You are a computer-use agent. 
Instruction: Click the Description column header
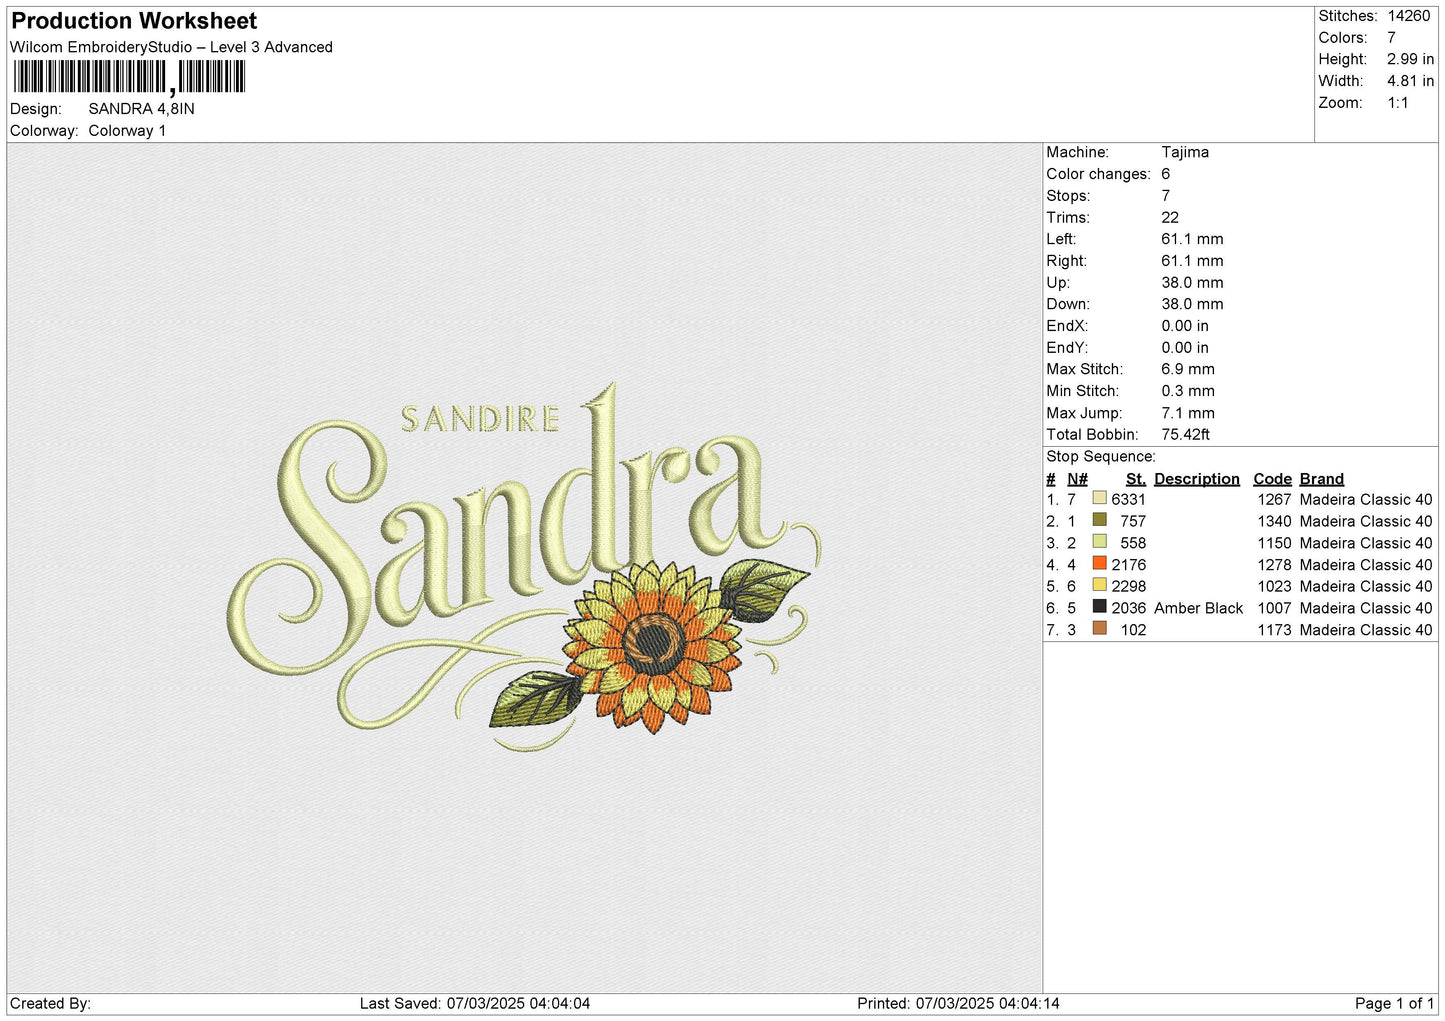[1196, 479]
